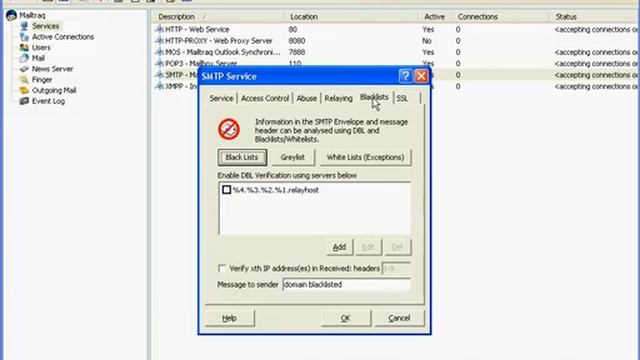Image resolution: width=640 pixels, height=360 pixels.
Task: Toggle Verify xth IP address(es) checkbox
Action: point(222,269)
